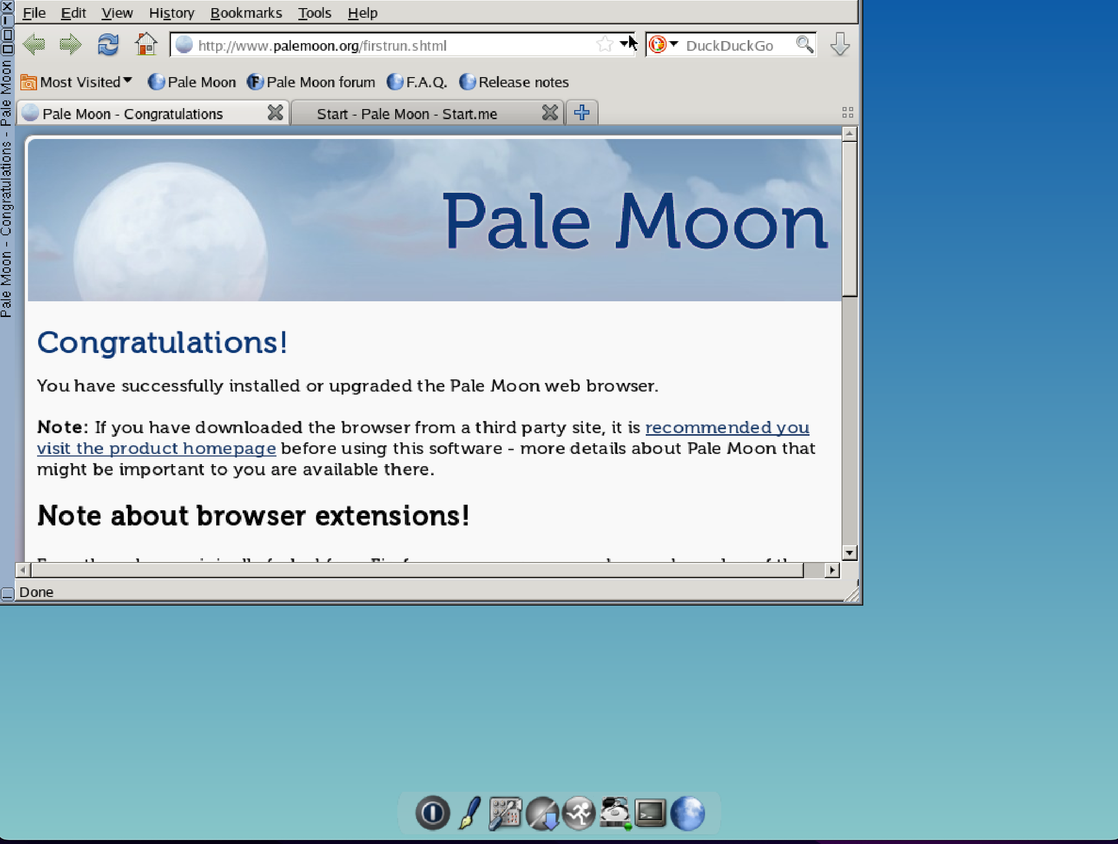
Task: Open the Home page button
Action: coord(146,45)
